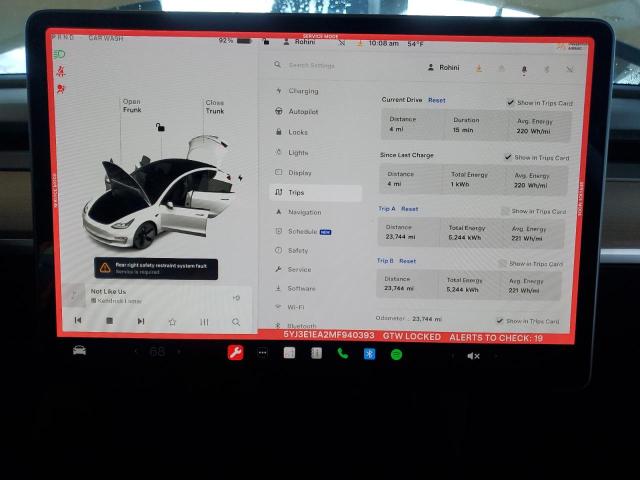Tap the charge port lightning icon
Image resolution: width=640 pixels, height=480 pixels.
click(x=240, y=178)
